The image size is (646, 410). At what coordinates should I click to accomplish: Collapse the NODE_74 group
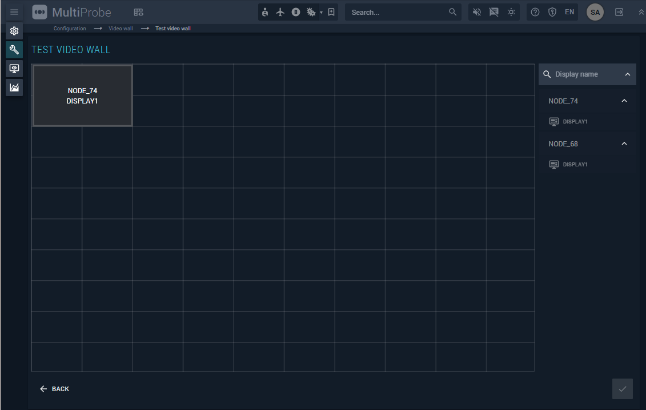click(625, 101)
